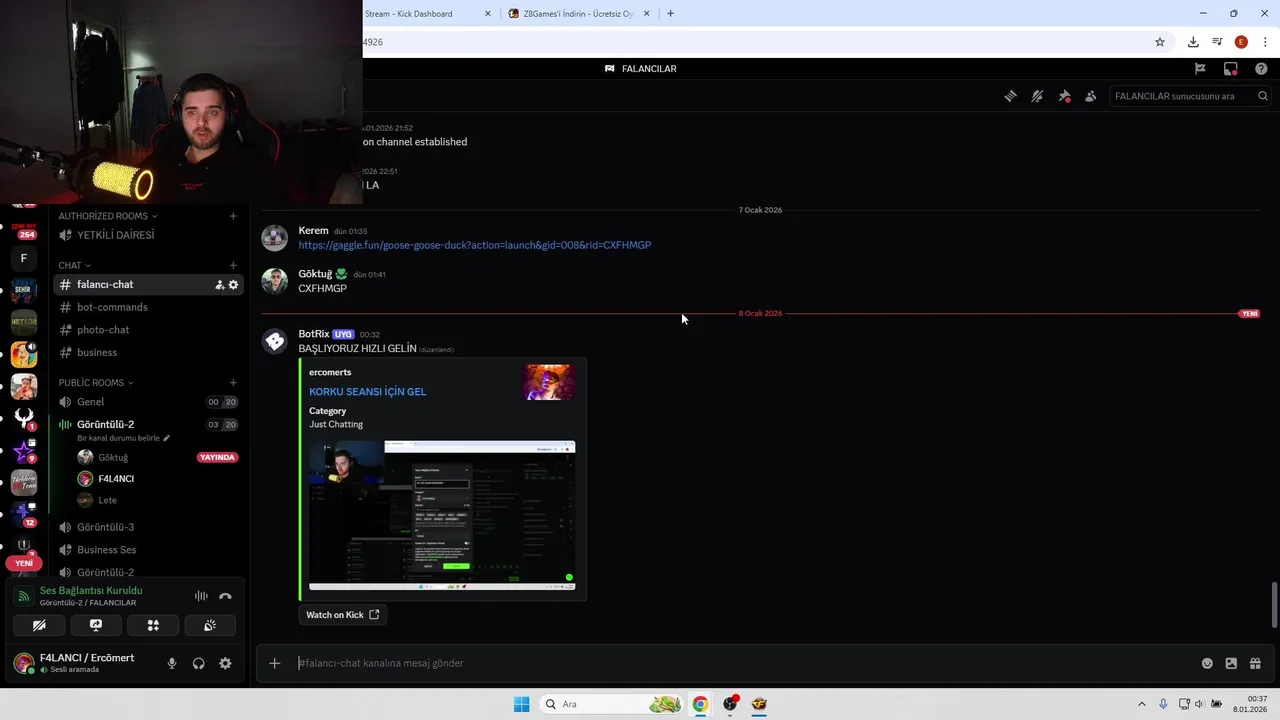Invite people to falancı-chat icon
Screen dimensions: 1280x720
click(219, 285)
